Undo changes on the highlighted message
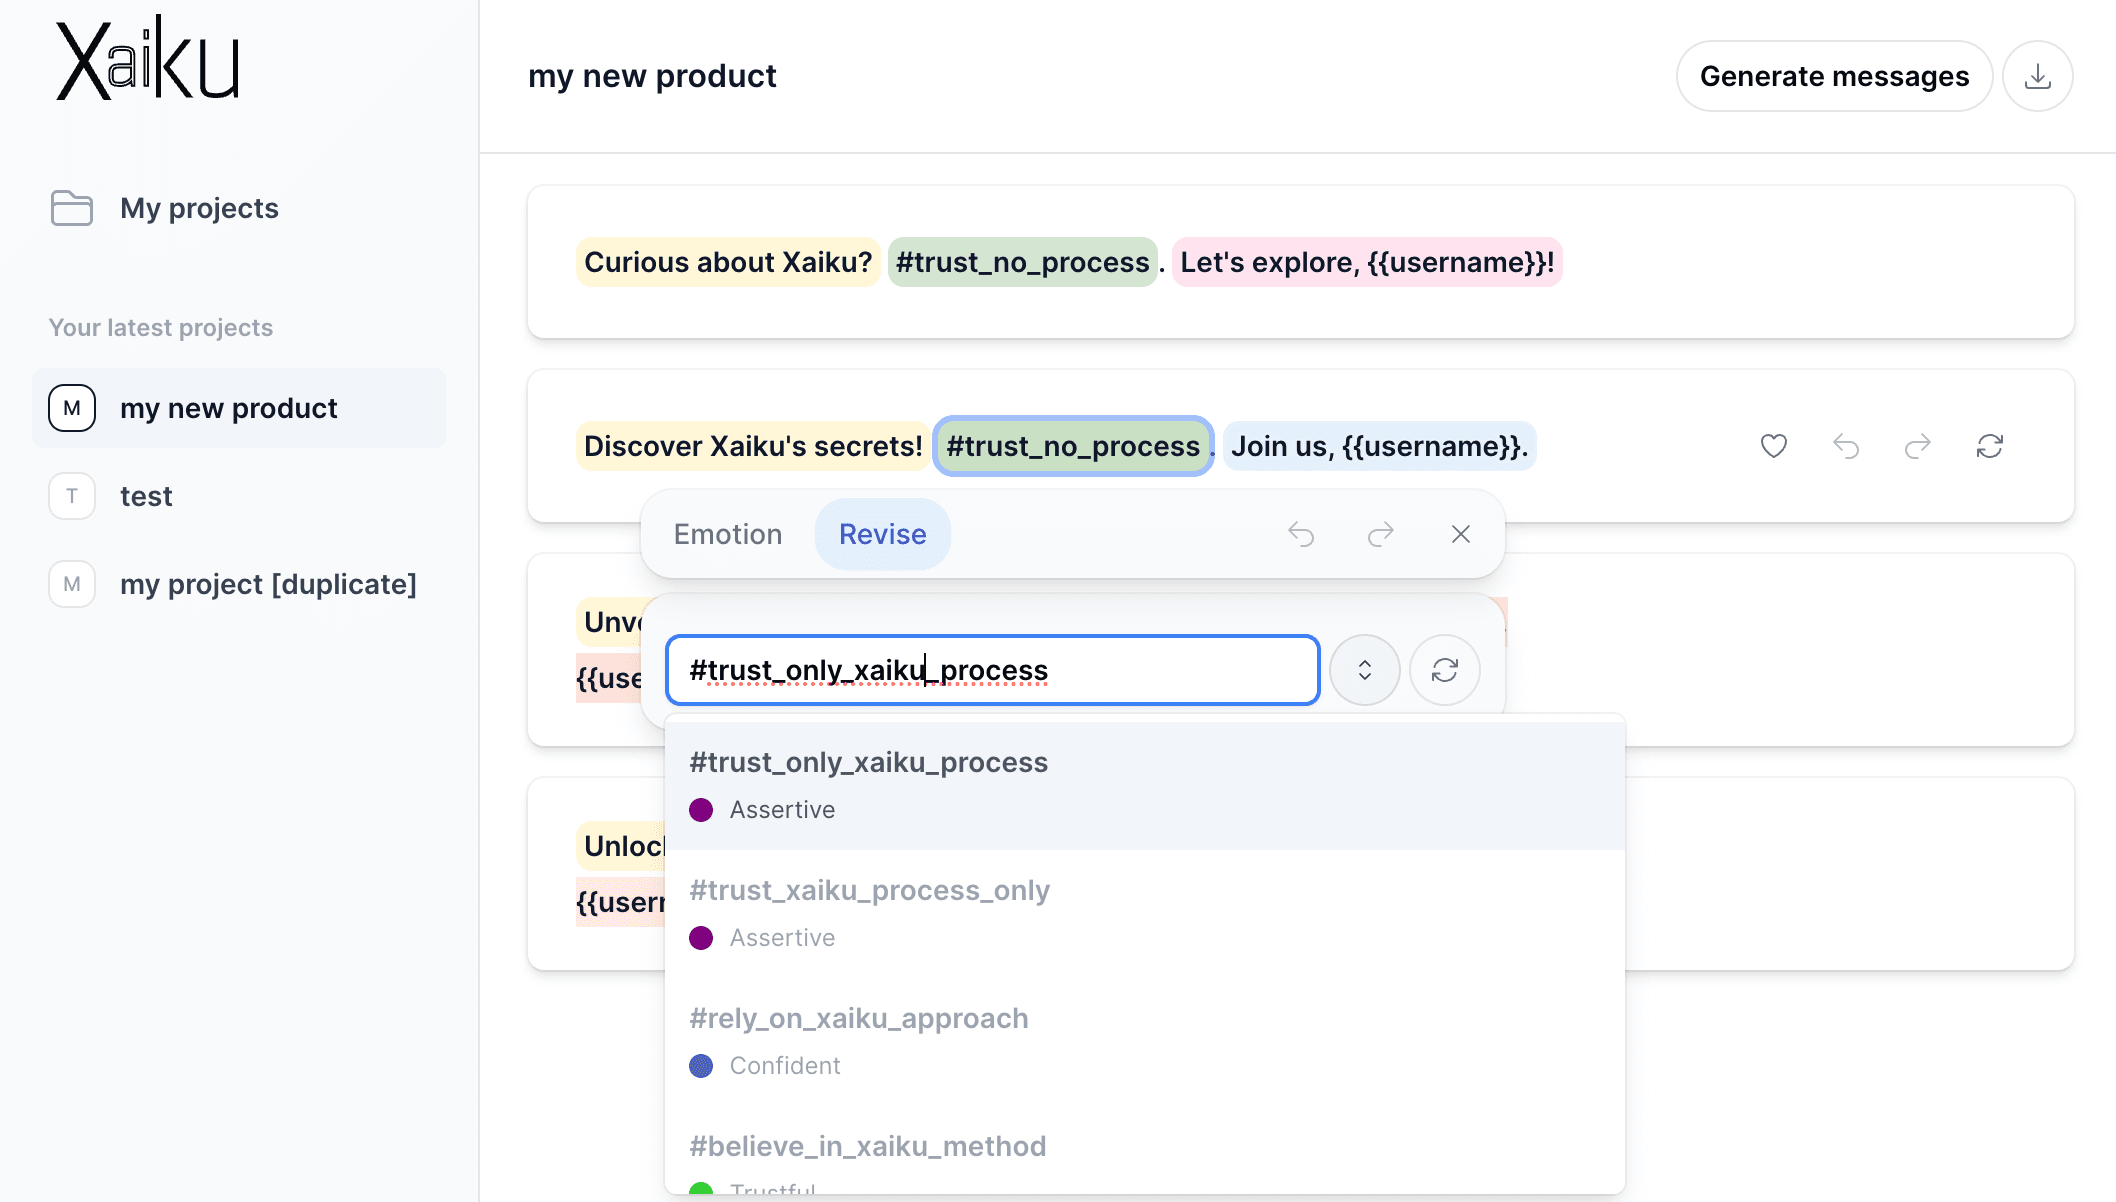This screenshot has height=1202, width=2116. (1846, 446)
